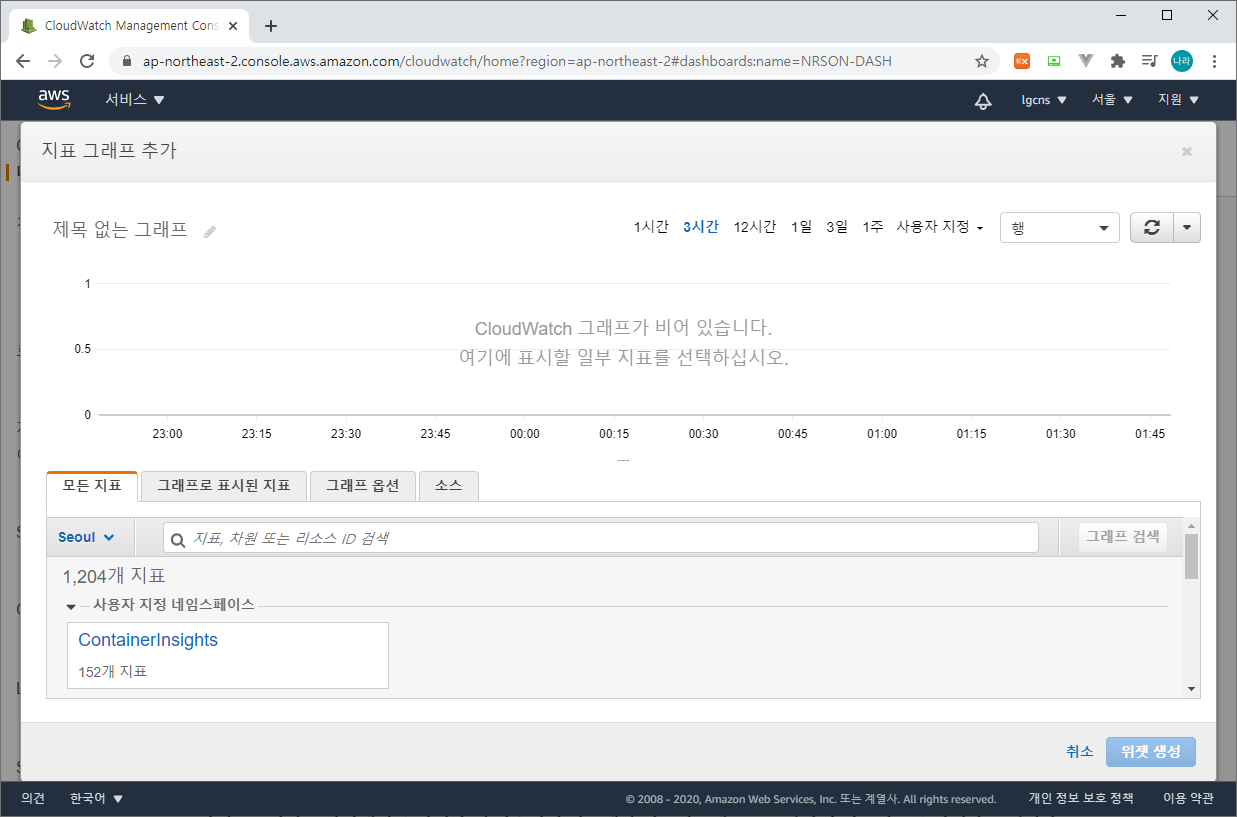Open 이용 약관 link
Viewport: 1237px width, 817px height.
(x=1188, y=799)
